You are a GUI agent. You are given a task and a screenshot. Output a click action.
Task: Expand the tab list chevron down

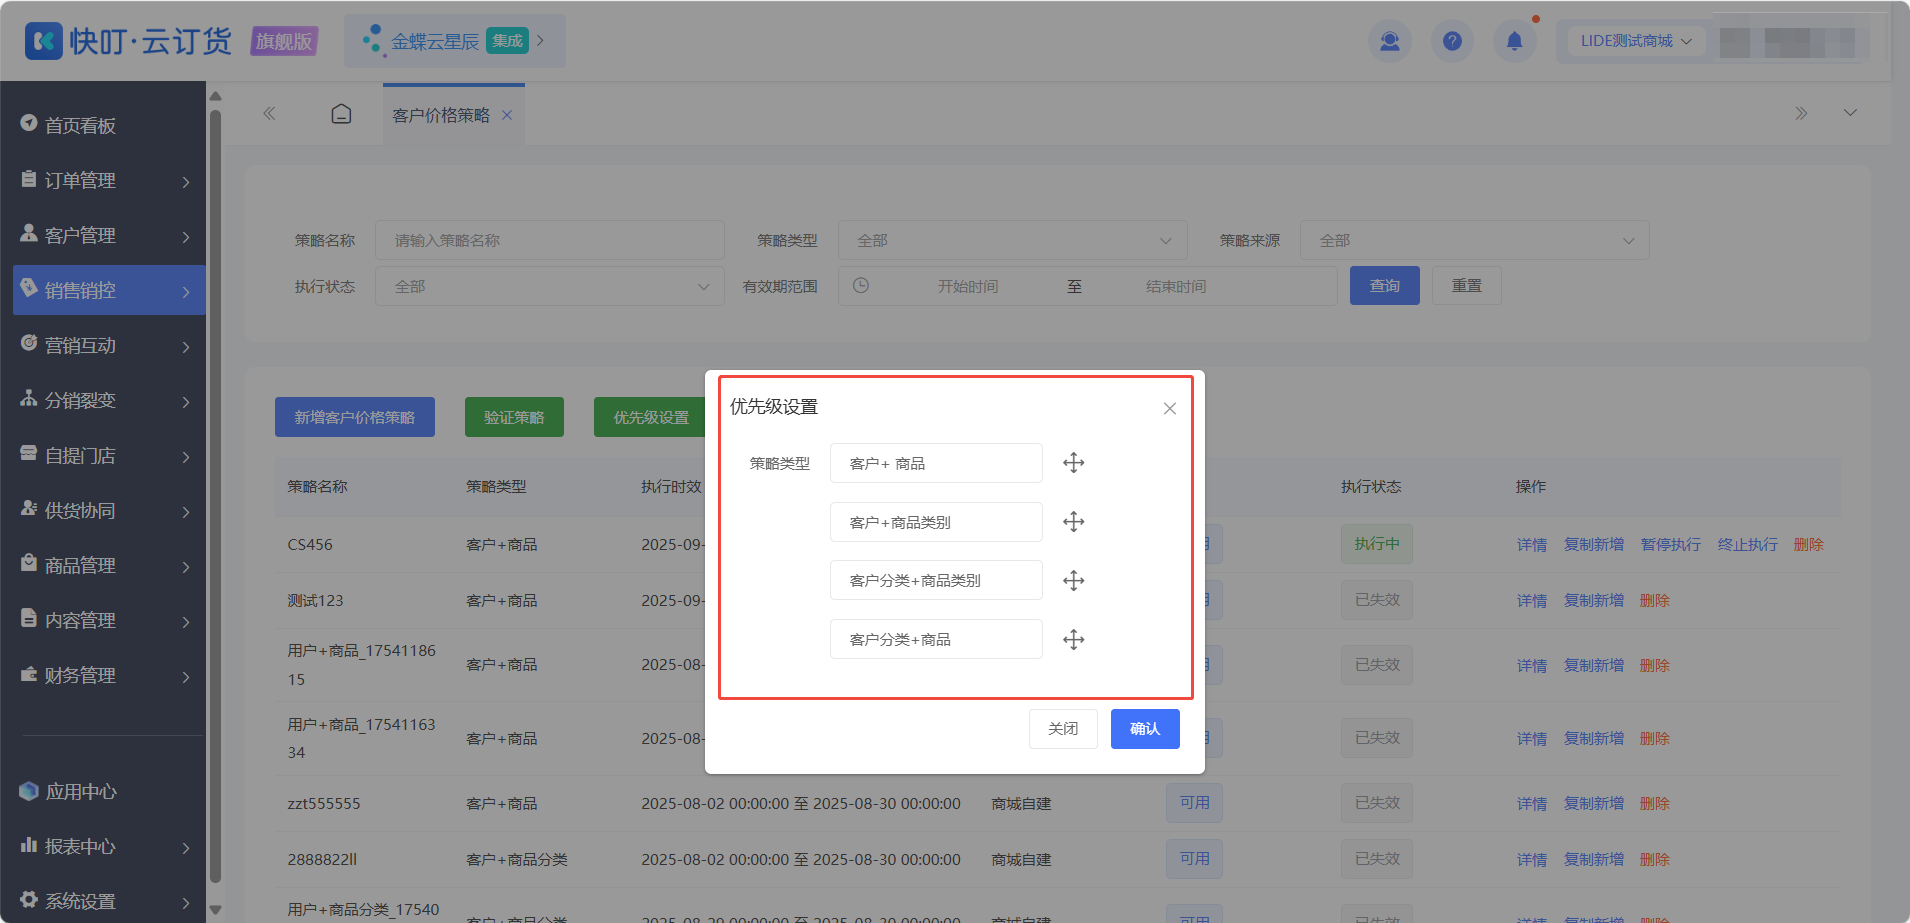tap(1850, 113)
